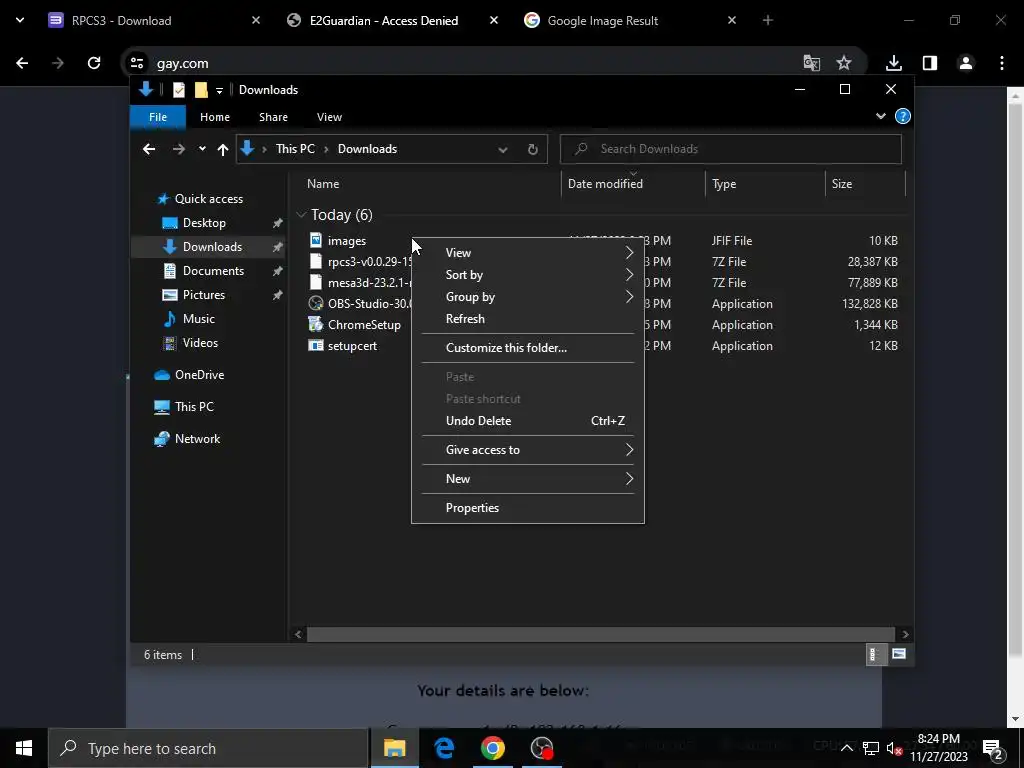
Task: Click the horizontal scrollbar in file list
Action: coord(600,635)
